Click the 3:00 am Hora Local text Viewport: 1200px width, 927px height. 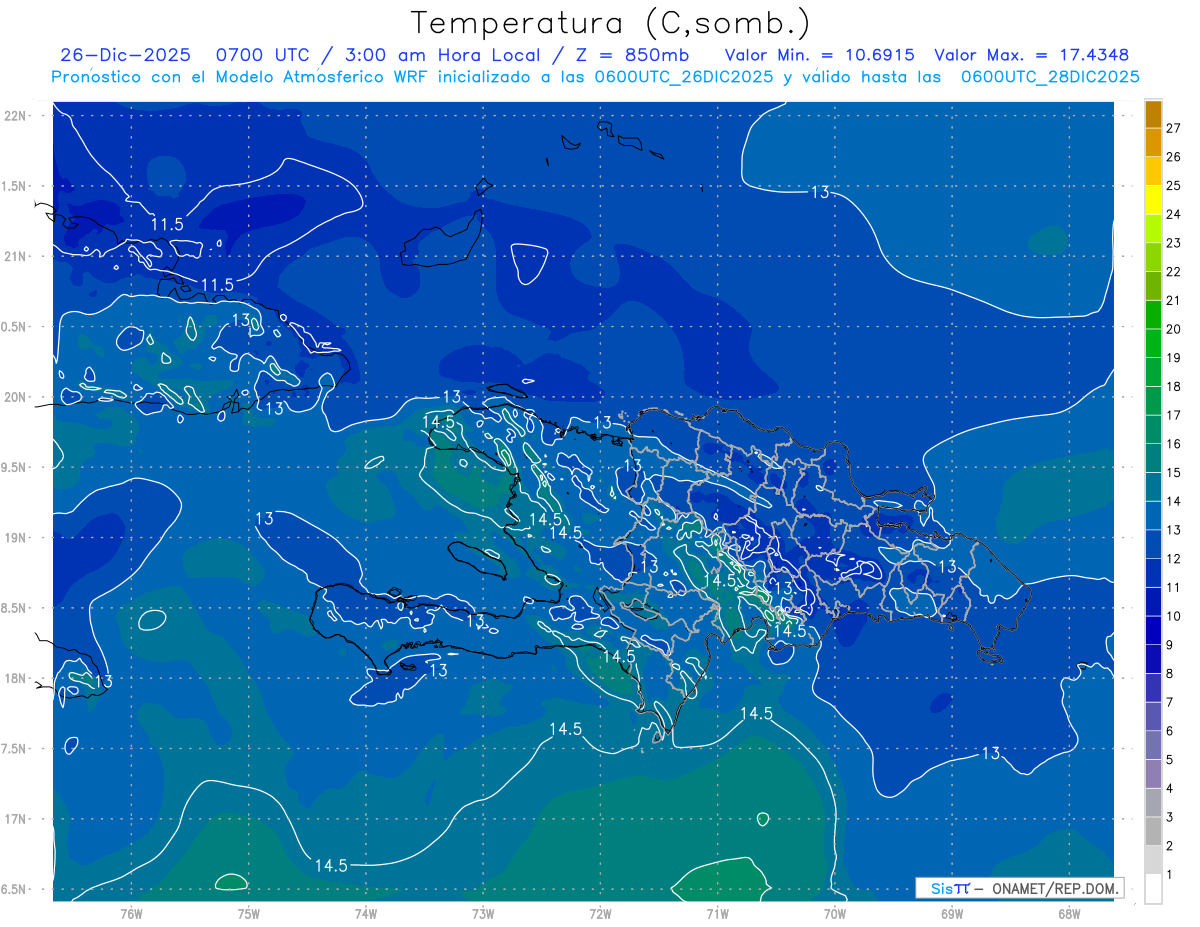click(439, 55)
